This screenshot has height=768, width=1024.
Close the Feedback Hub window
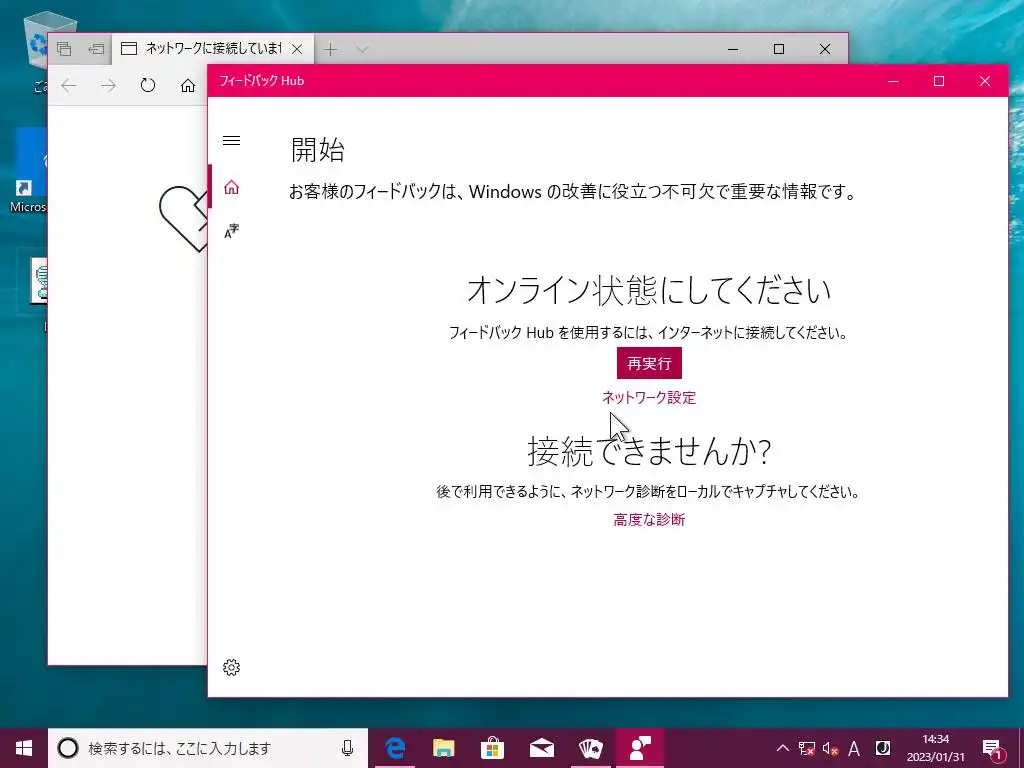[985, 81]
